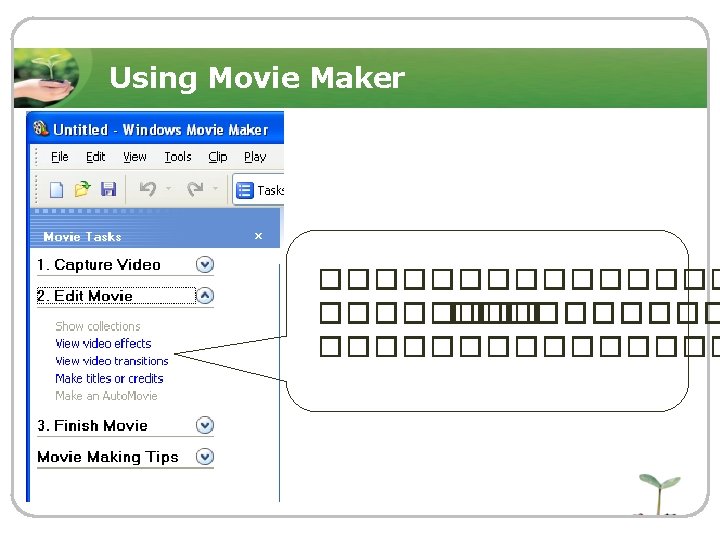Open a project using the folder icon
This screenshot has height=540, width=720.
[83, 189]
